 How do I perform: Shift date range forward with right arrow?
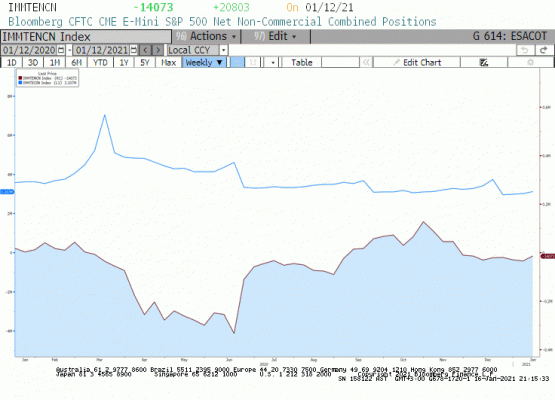pyautogui.click(x=158, y=50)
